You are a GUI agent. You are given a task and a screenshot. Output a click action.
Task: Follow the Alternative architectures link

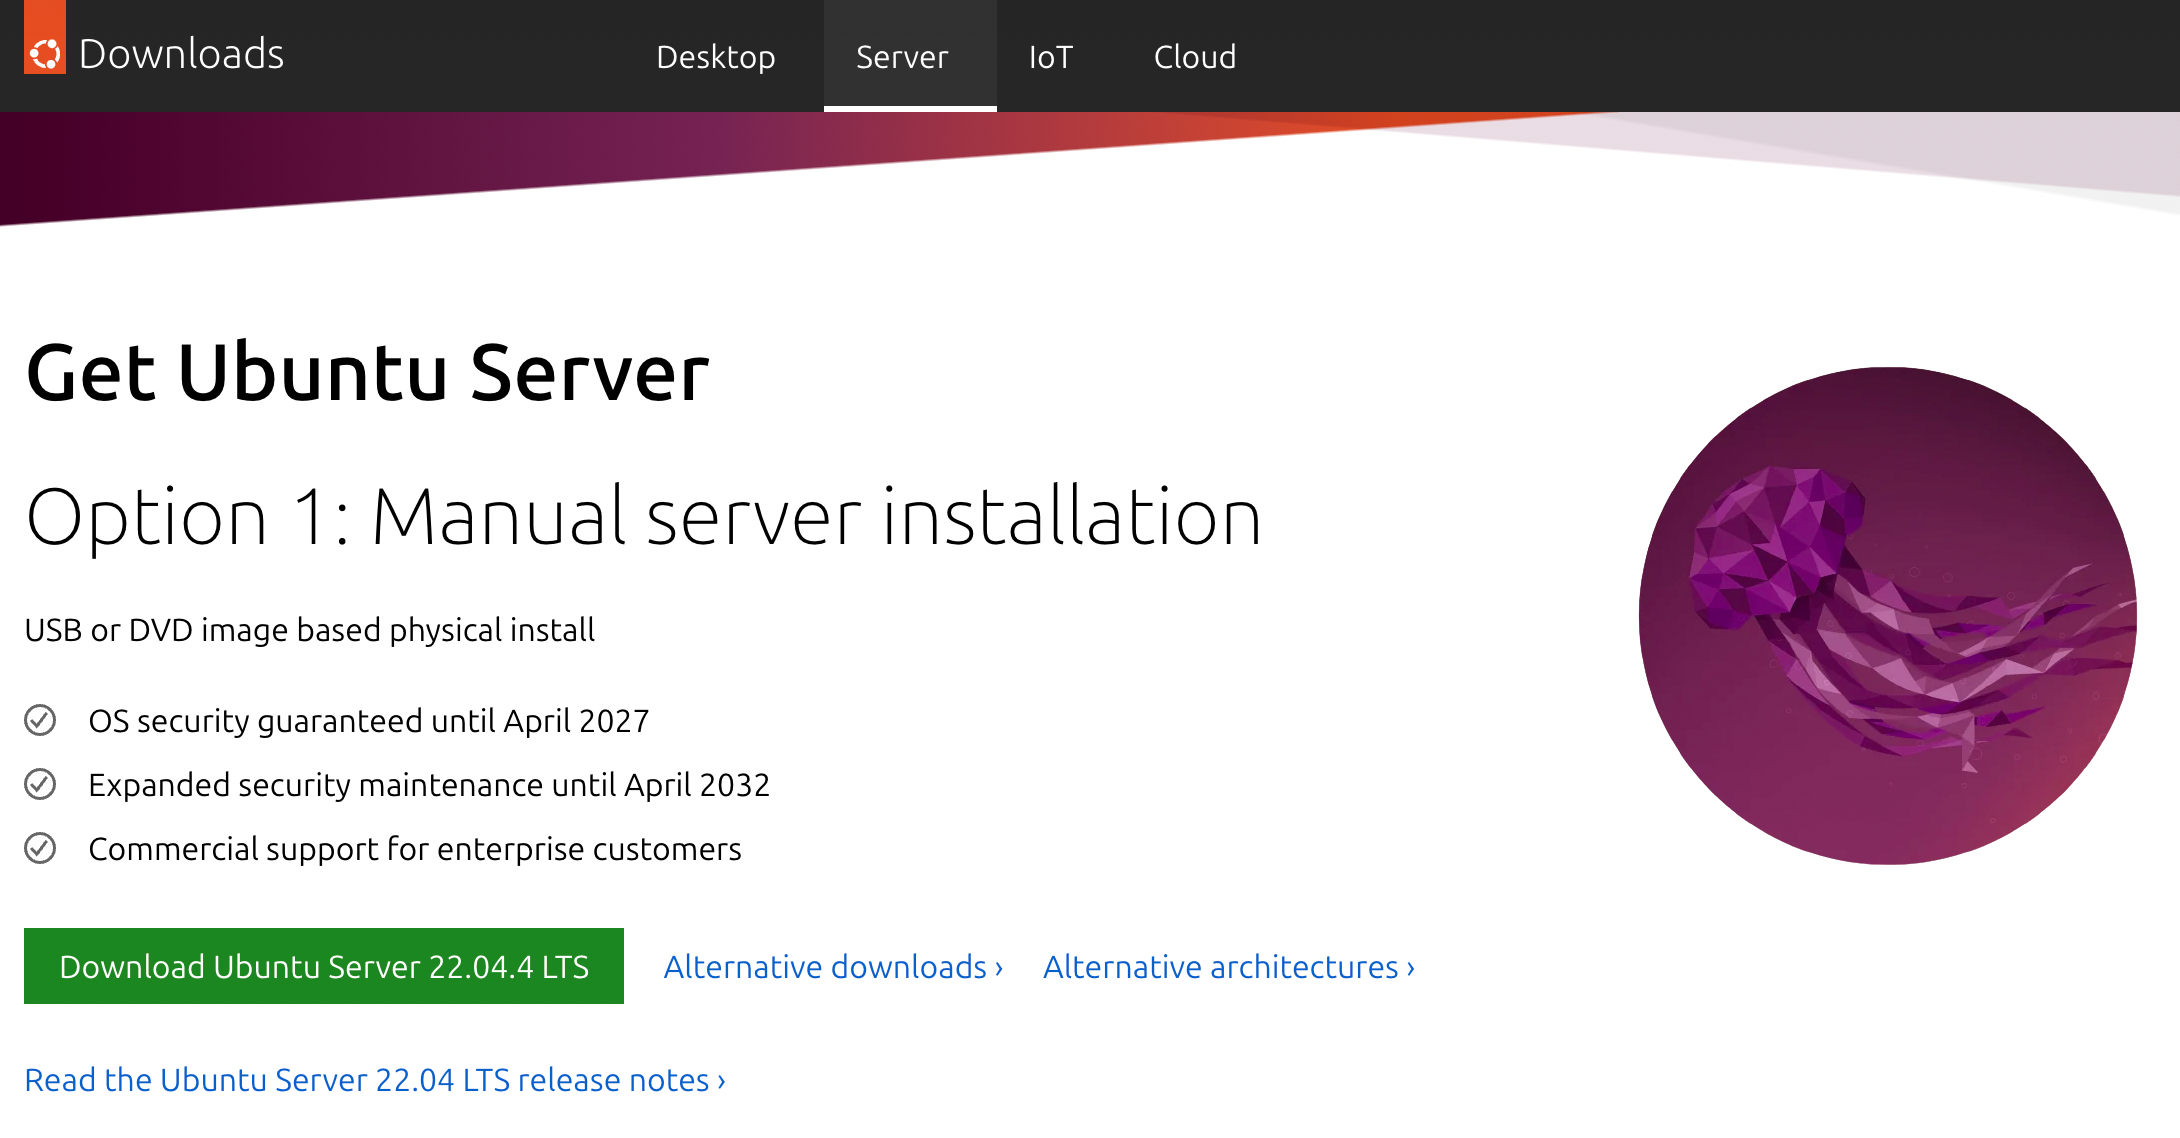(1229, 967)
